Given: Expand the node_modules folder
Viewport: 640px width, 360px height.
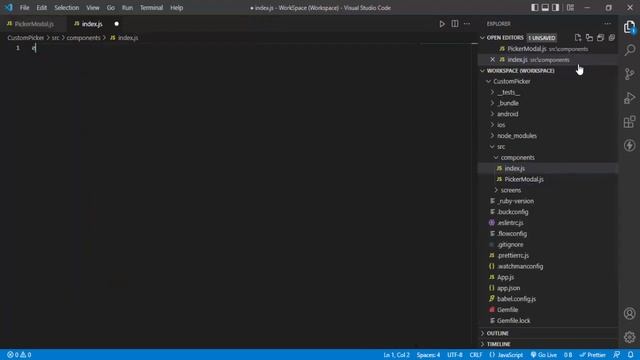Looking at the screenshot, I should click(492, 136).
